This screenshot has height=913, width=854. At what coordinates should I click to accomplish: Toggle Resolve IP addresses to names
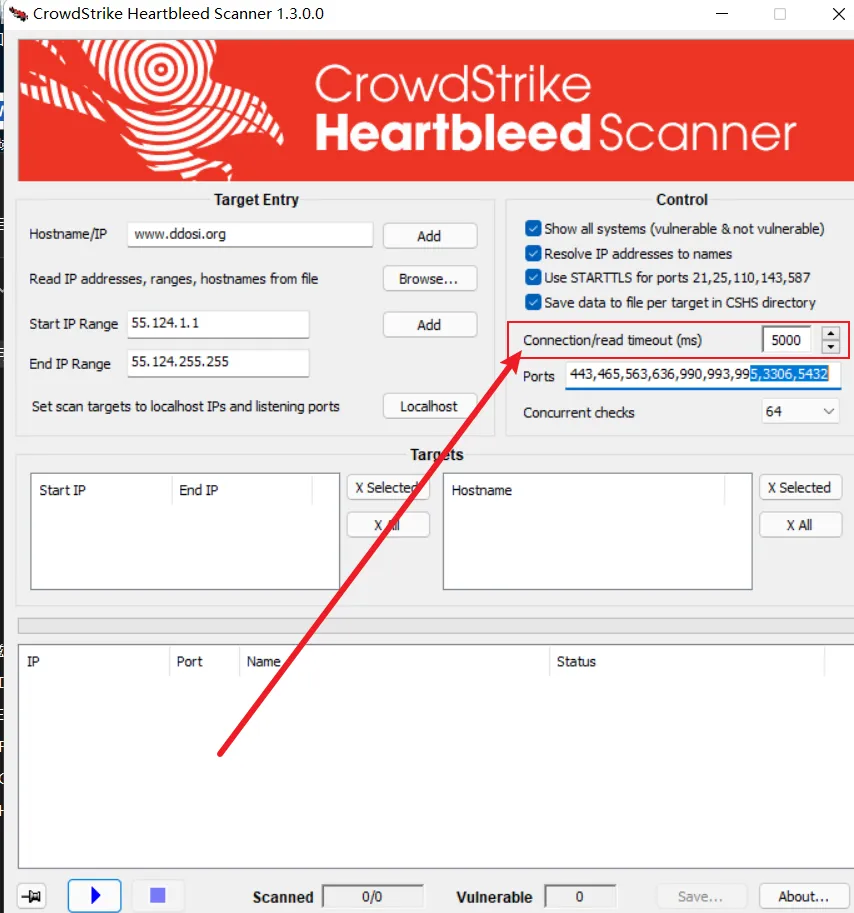(533, 253)
